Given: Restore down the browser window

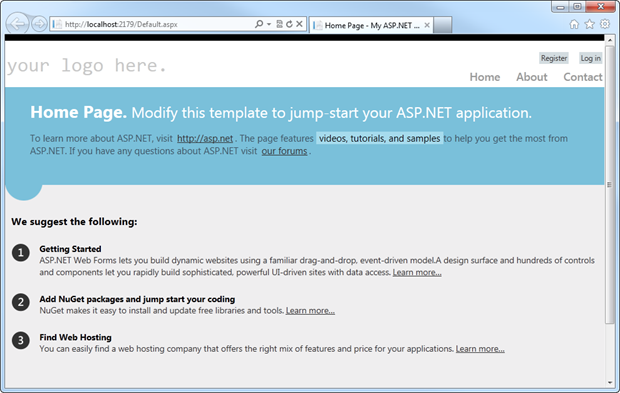Looking at the screenshot, I should click(577, 7).
